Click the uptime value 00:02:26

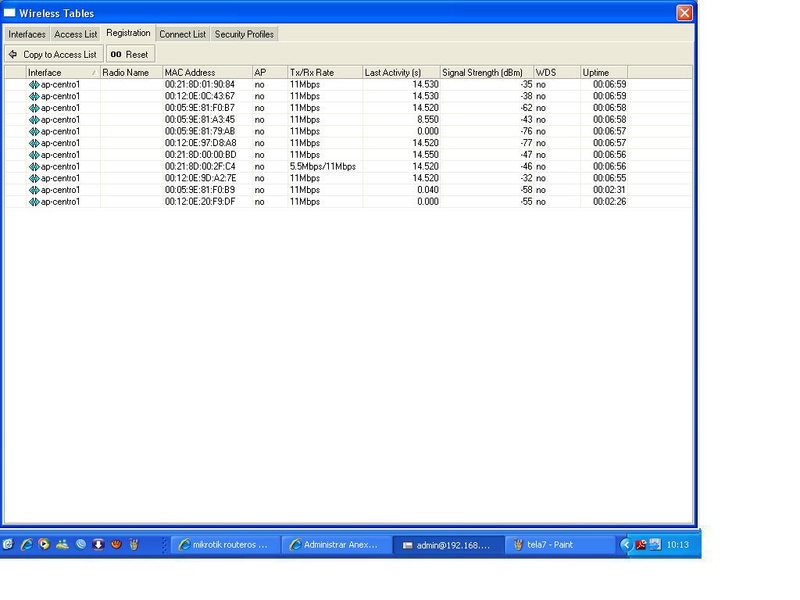pyautogui.click(x=609, y=202)
